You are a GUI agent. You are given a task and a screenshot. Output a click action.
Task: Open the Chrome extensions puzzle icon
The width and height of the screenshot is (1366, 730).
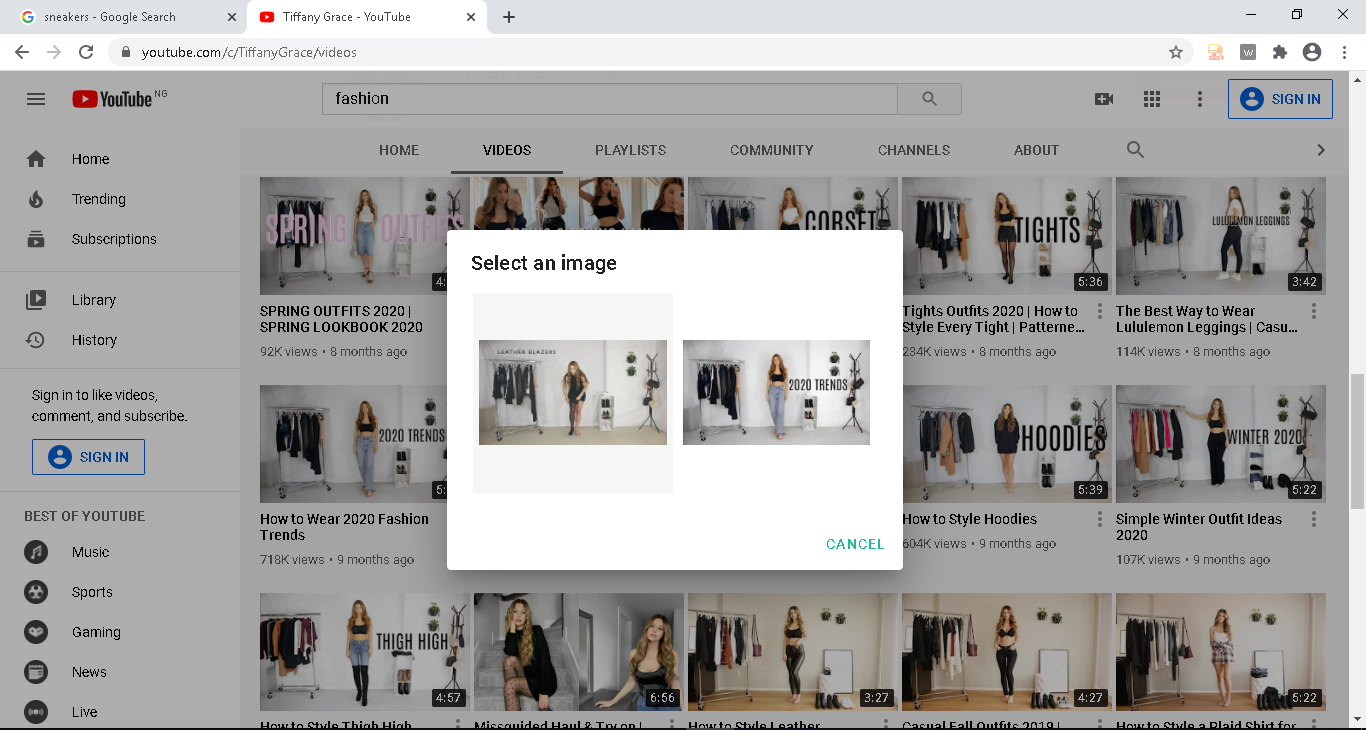pos(1280,52)
